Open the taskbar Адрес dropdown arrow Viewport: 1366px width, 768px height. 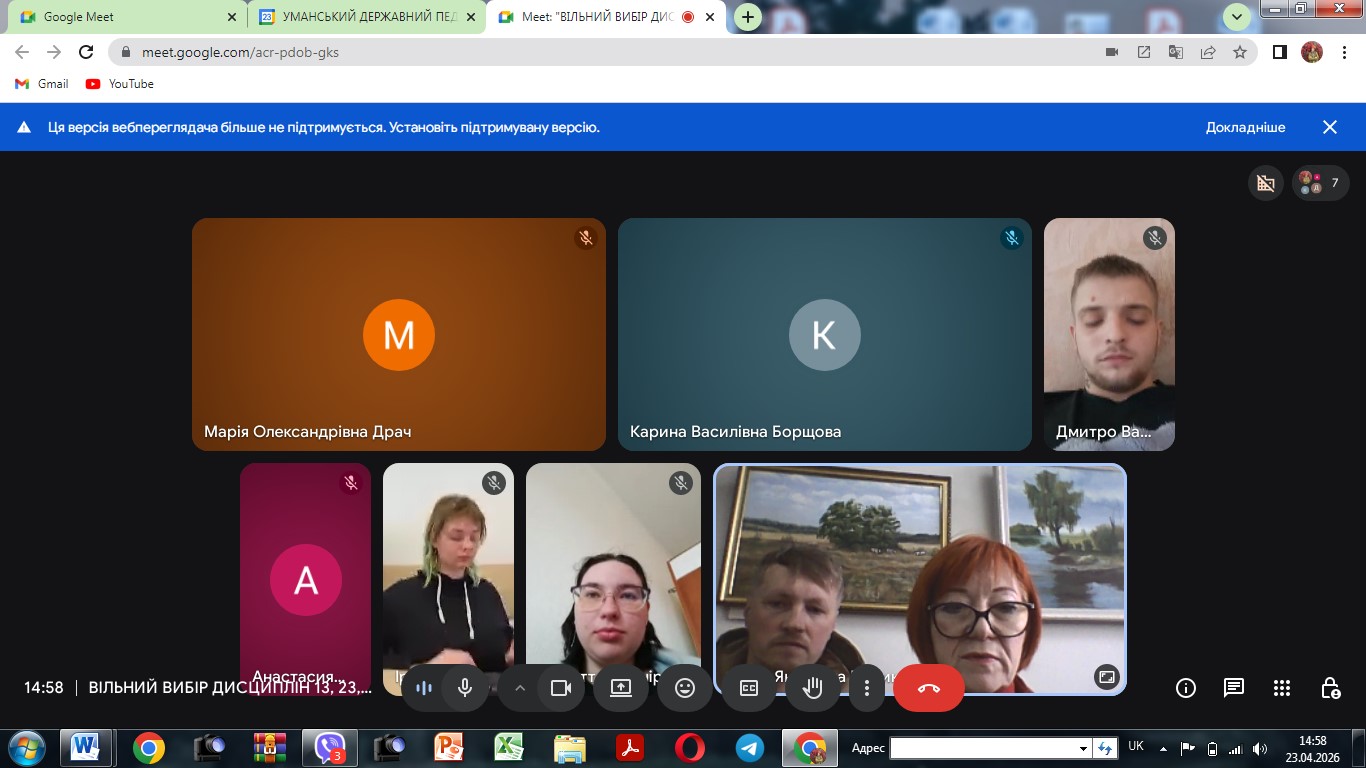1083,748
